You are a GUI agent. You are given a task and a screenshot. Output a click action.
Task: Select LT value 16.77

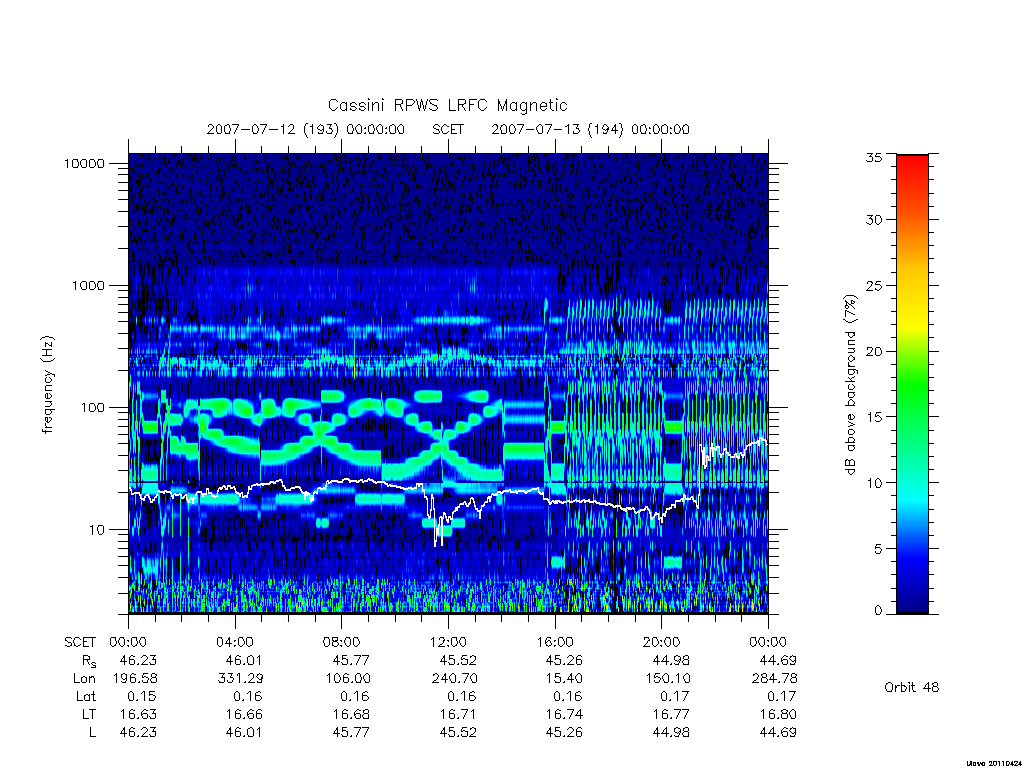pos(671,714)
